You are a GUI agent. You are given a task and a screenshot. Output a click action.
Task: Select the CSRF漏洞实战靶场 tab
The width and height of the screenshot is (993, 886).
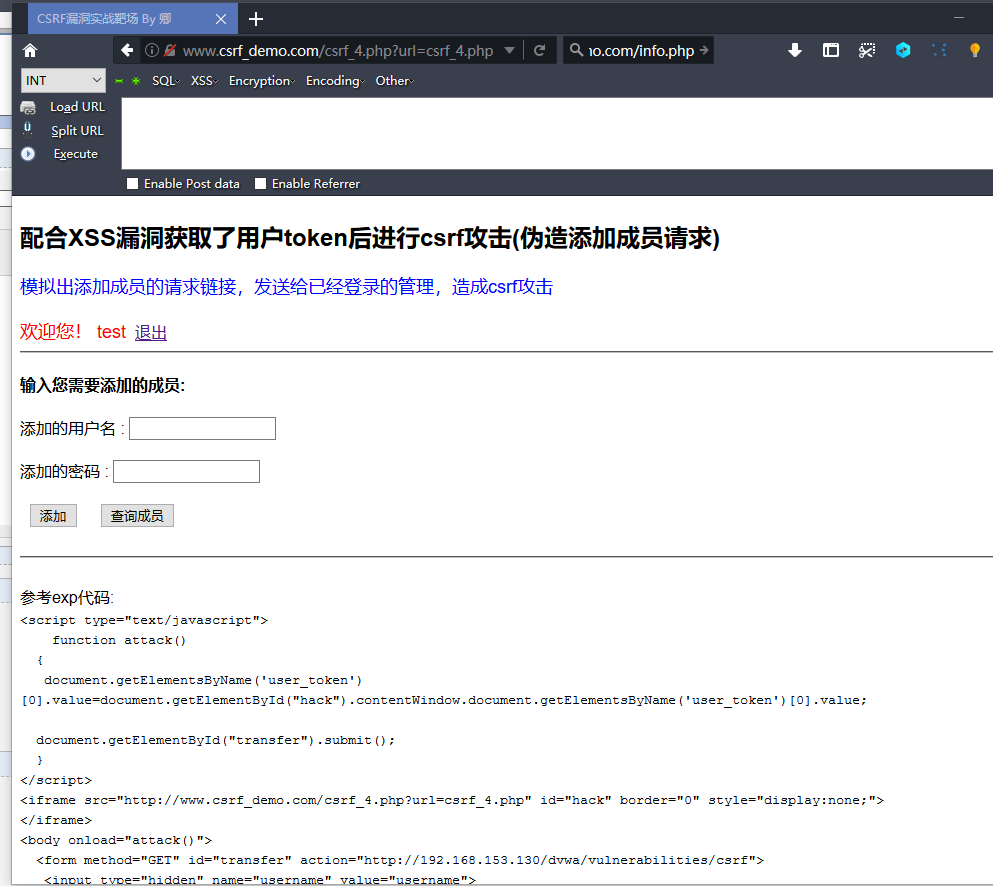tap(120, 18)
